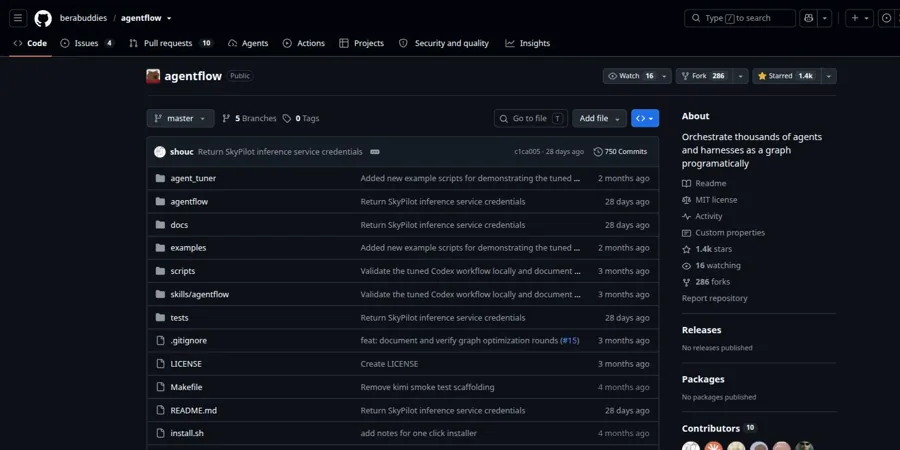The width and height of the screenshot is (900, 450).
Task: Expand the commit message ellipsis button
Action: pos(375,152)
